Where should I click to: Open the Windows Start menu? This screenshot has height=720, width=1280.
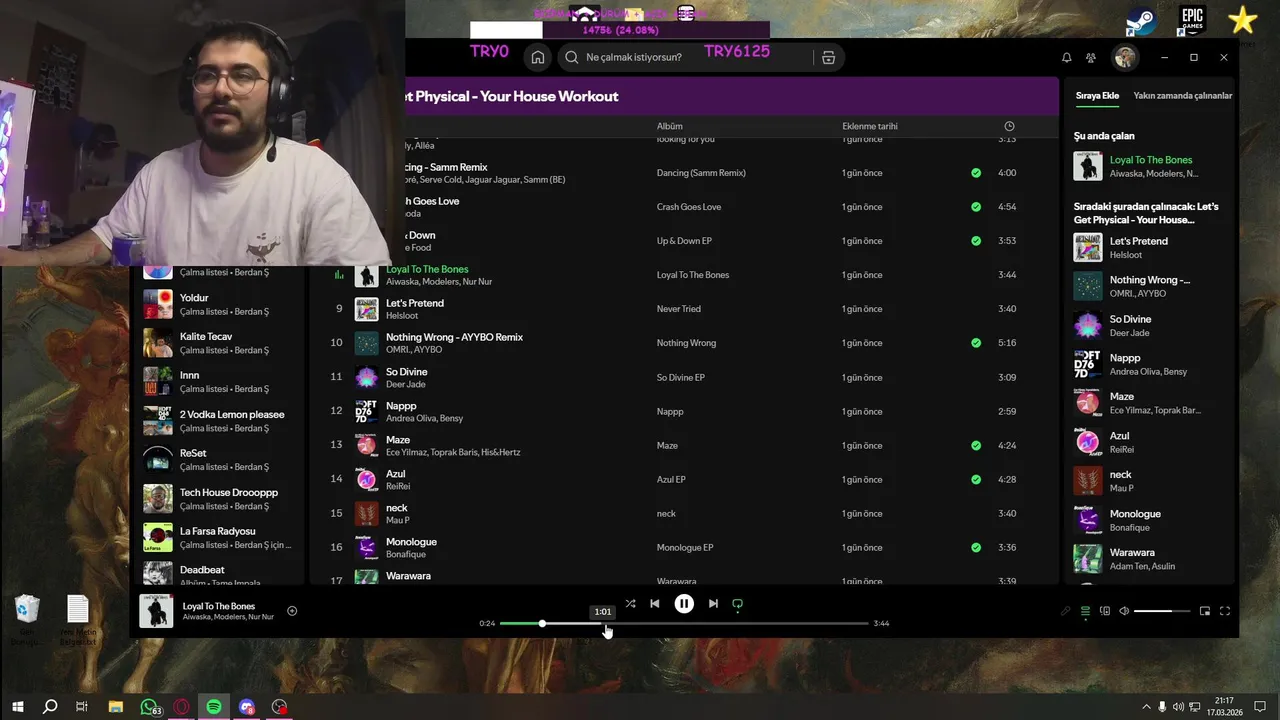[x=17, y=707]
